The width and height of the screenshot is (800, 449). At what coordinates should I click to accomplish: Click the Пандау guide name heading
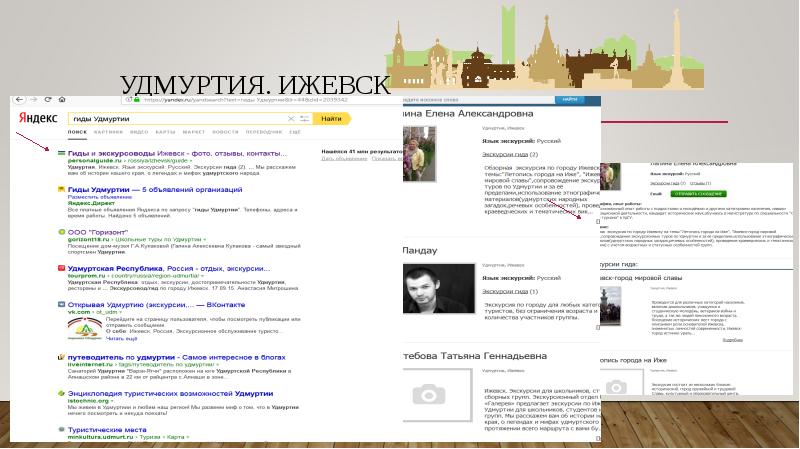coord(420,251)
